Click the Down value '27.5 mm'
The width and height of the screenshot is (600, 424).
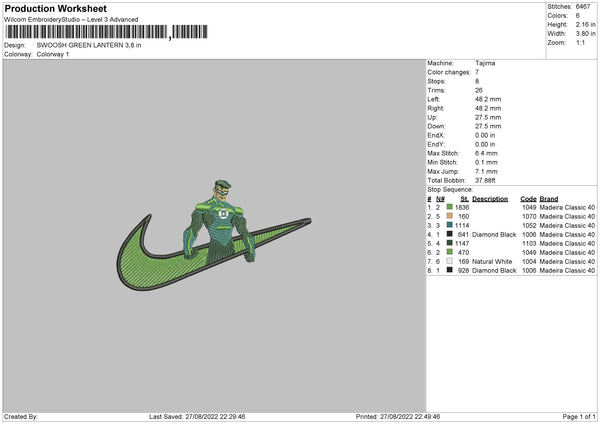coord(488,126)
